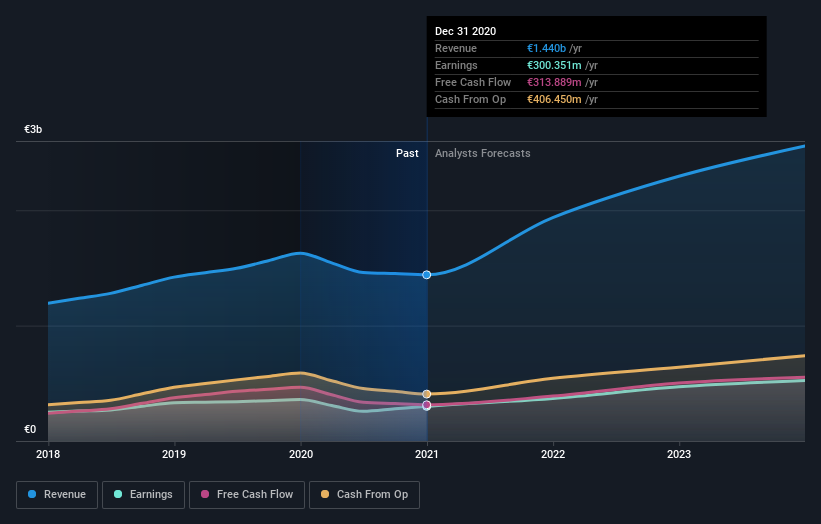Click the Past label on chart
The image size is (821, 524).
407,153
